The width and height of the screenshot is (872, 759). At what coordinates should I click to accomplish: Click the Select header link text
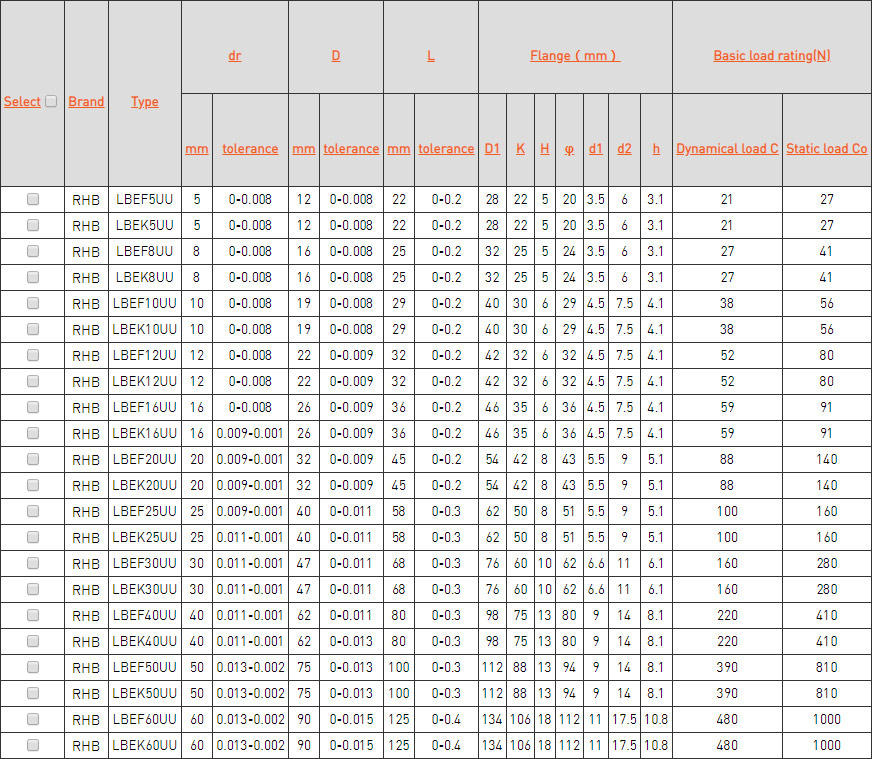pyautogui.click(x=22, y=102)
